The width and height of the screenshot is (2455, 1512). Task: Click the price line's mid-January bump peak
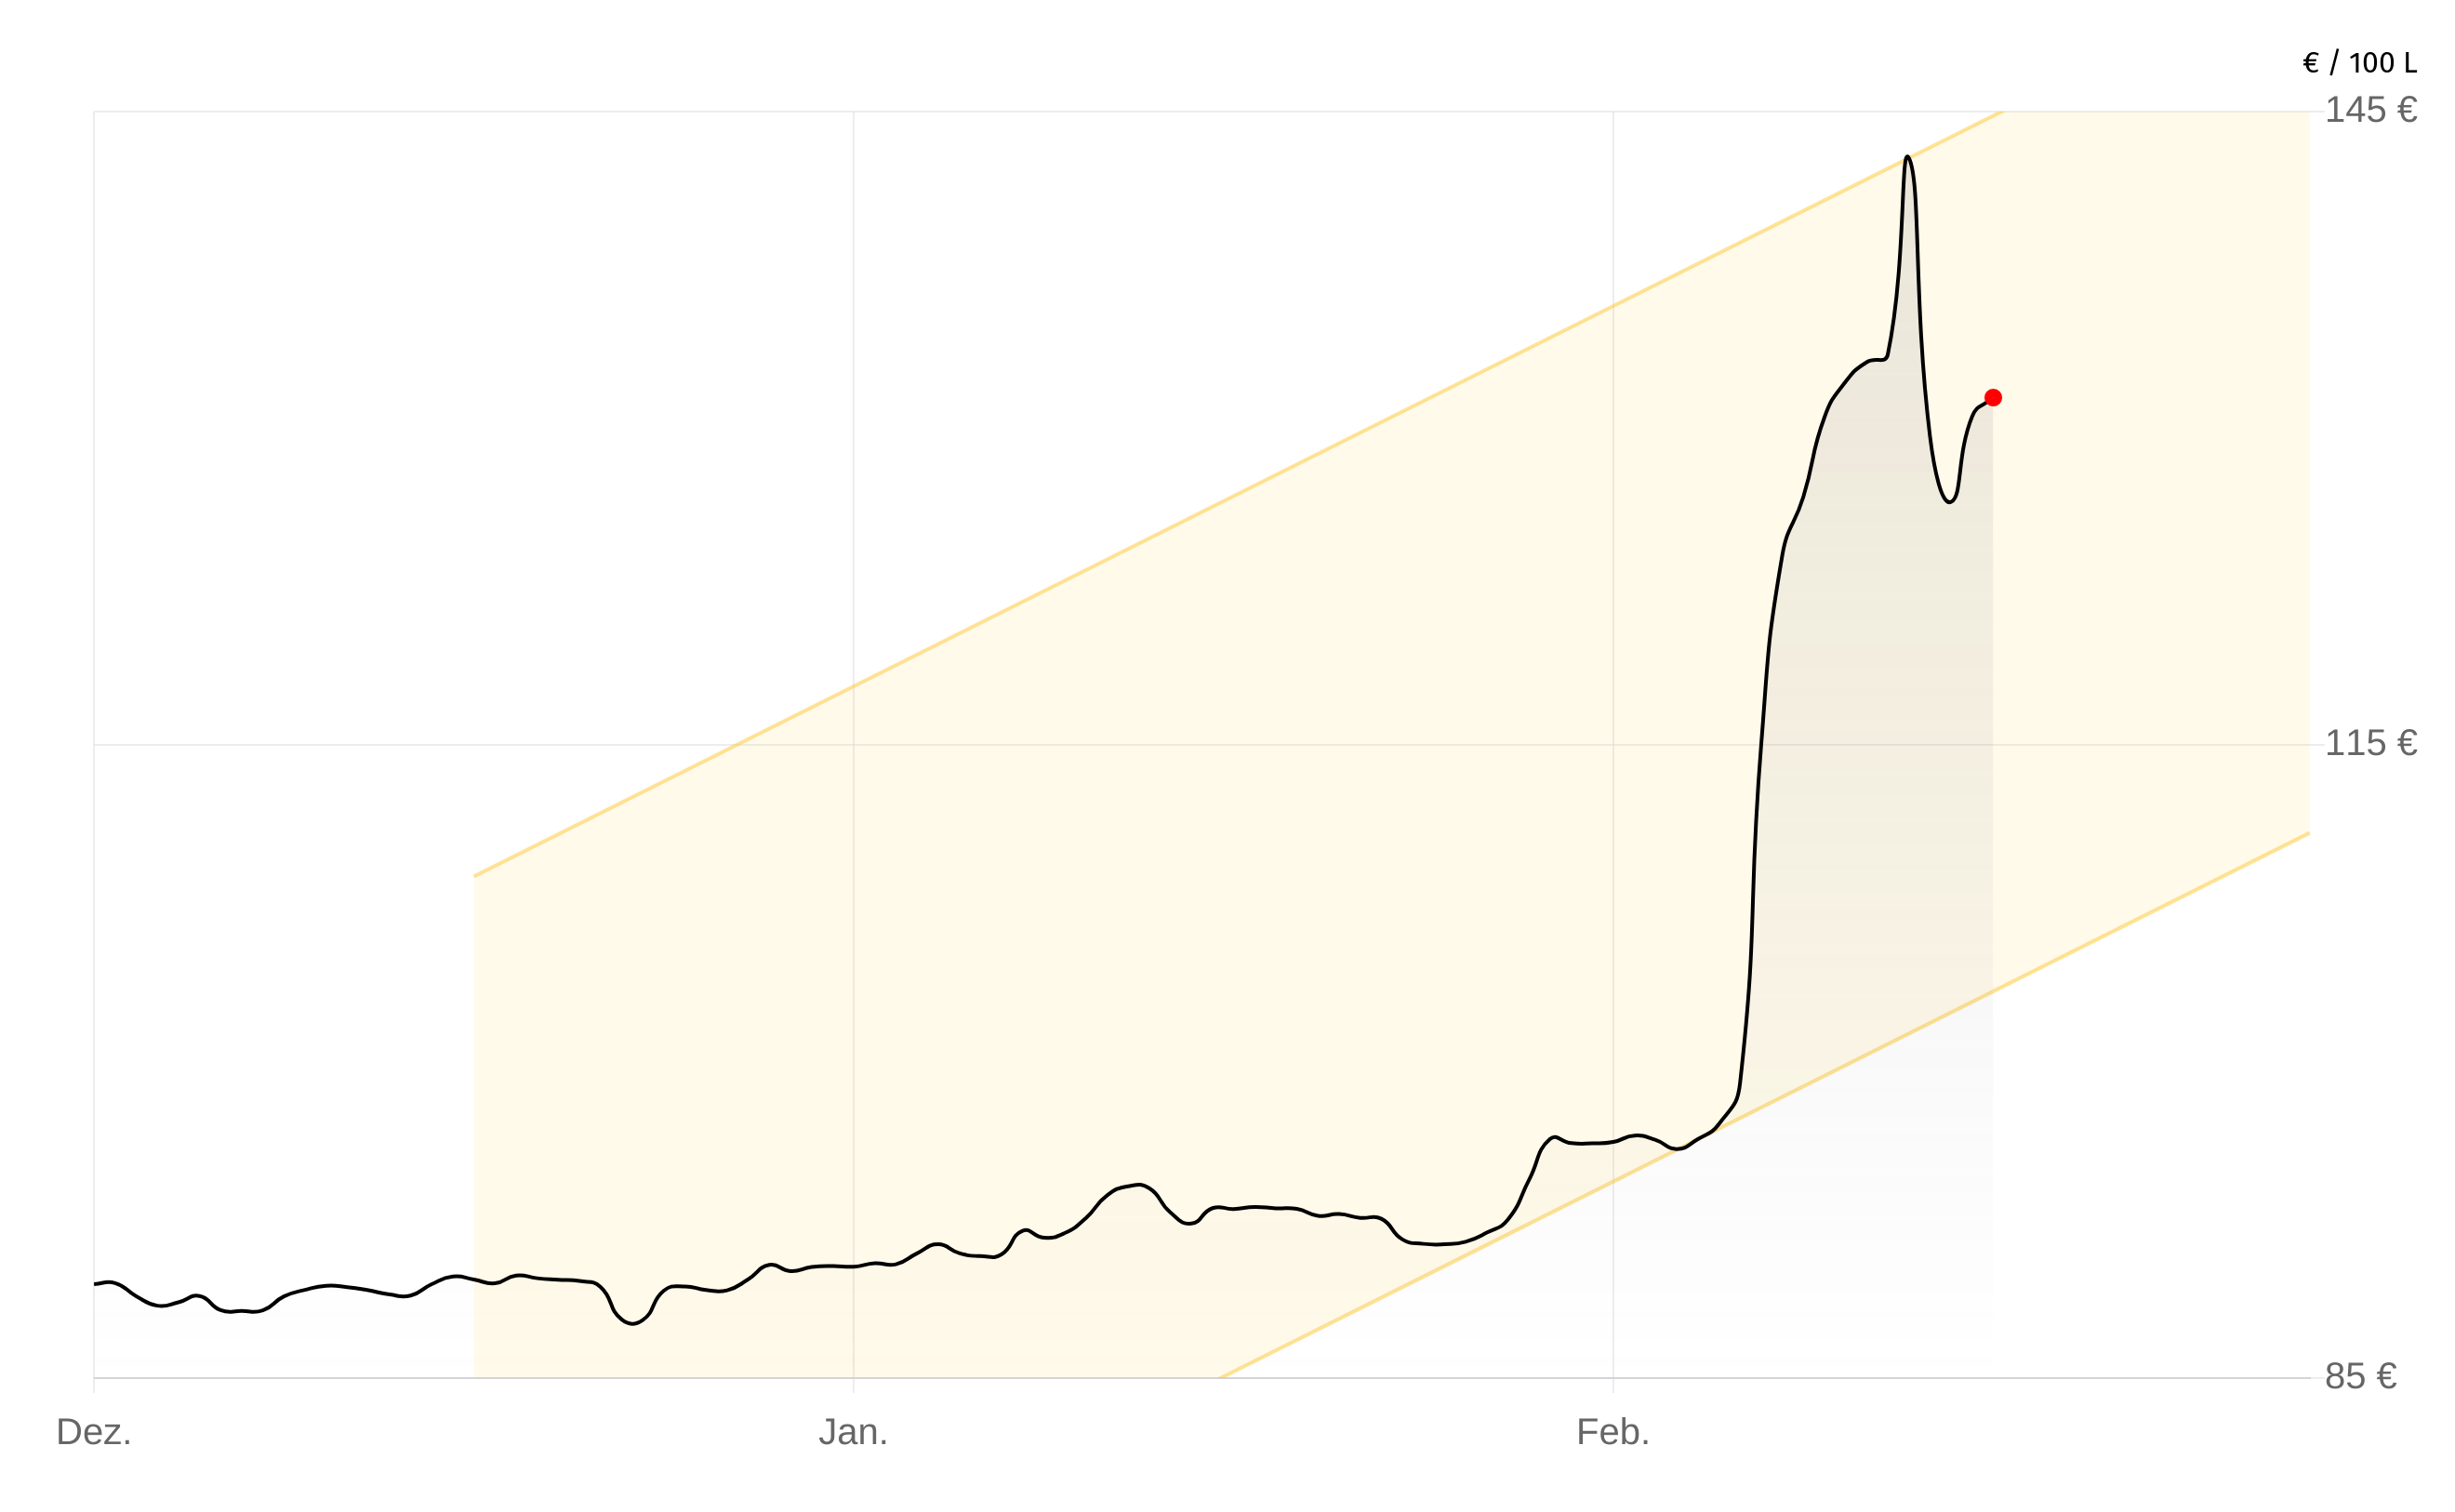(x=1138, y=1185)
